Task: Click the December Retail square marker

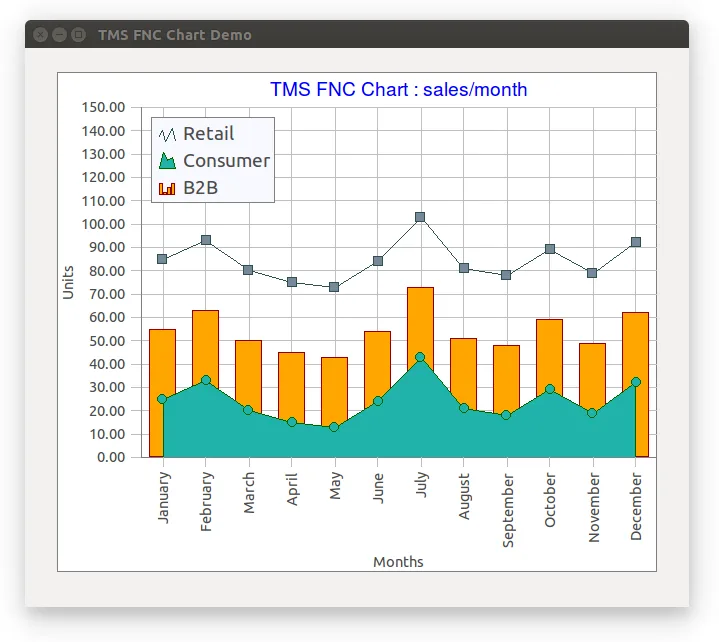Action: (636, 242)
